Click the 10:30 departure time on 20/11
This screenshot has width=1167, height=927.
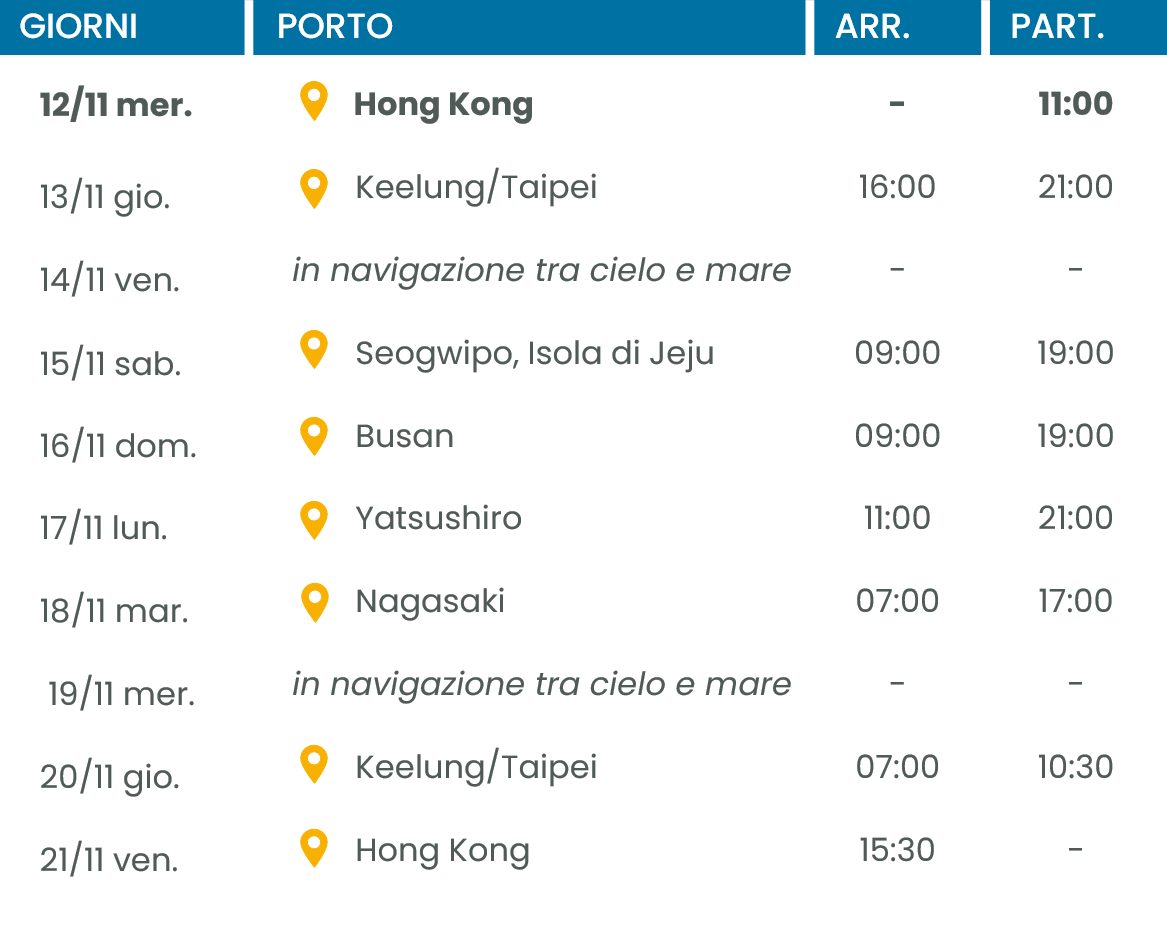click(1075, 767)
